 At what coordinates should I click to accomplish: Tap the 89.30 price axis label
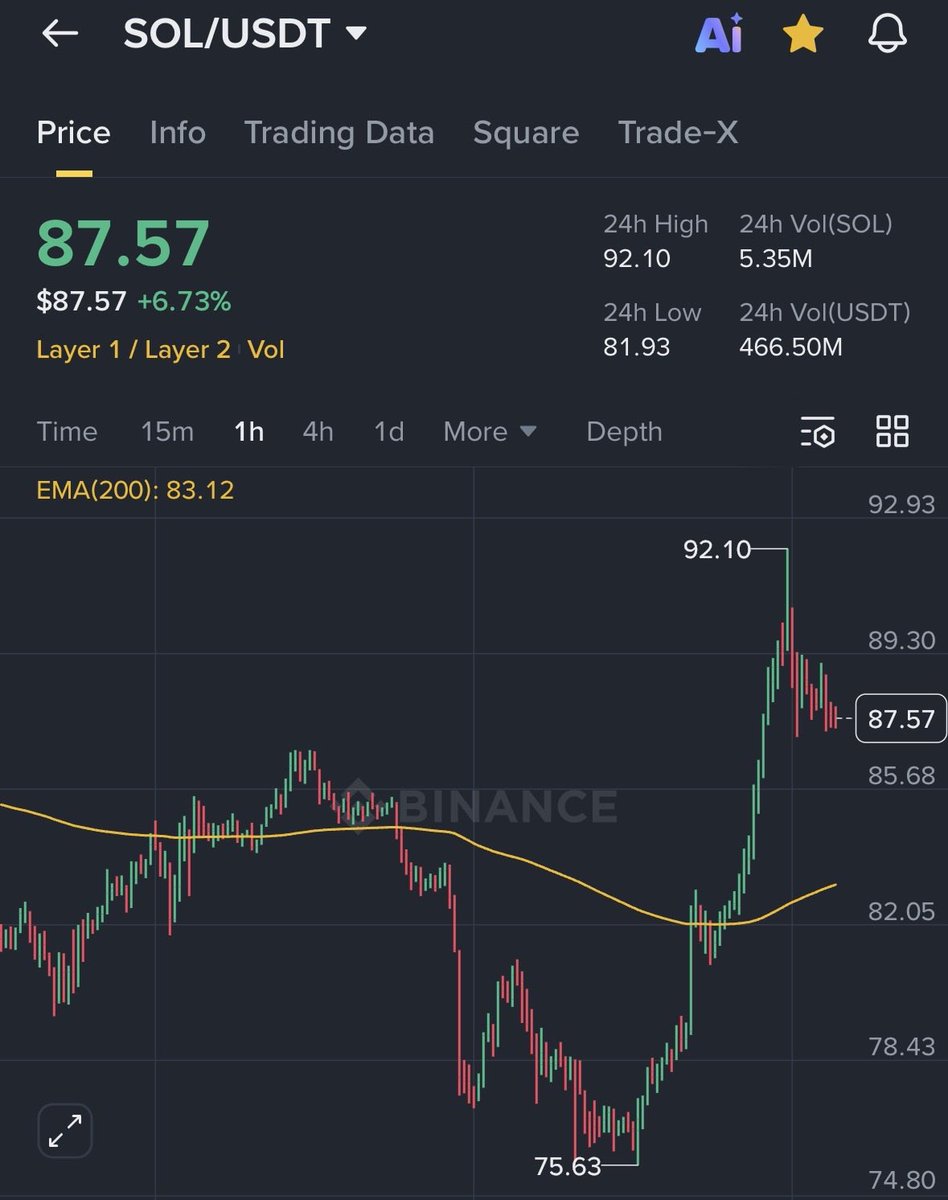click(x=901, y=641)
